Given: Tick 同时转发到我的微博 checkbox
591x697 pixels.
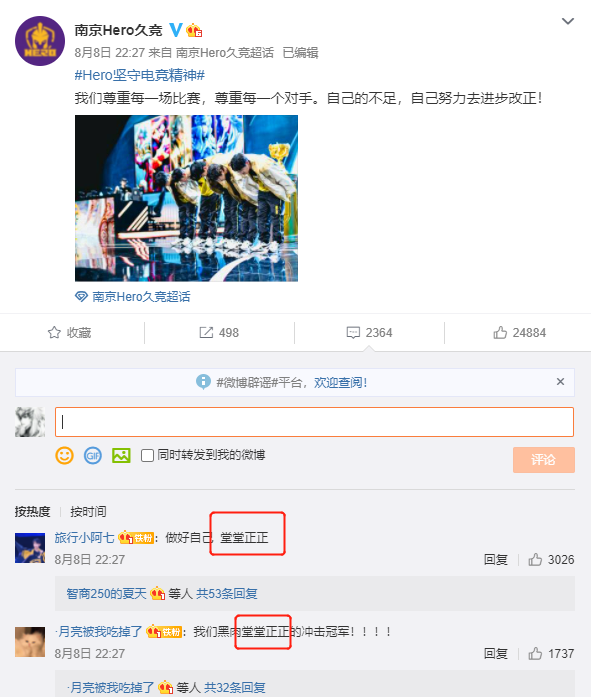Looking at the screenshot, I should pos(147,455).
